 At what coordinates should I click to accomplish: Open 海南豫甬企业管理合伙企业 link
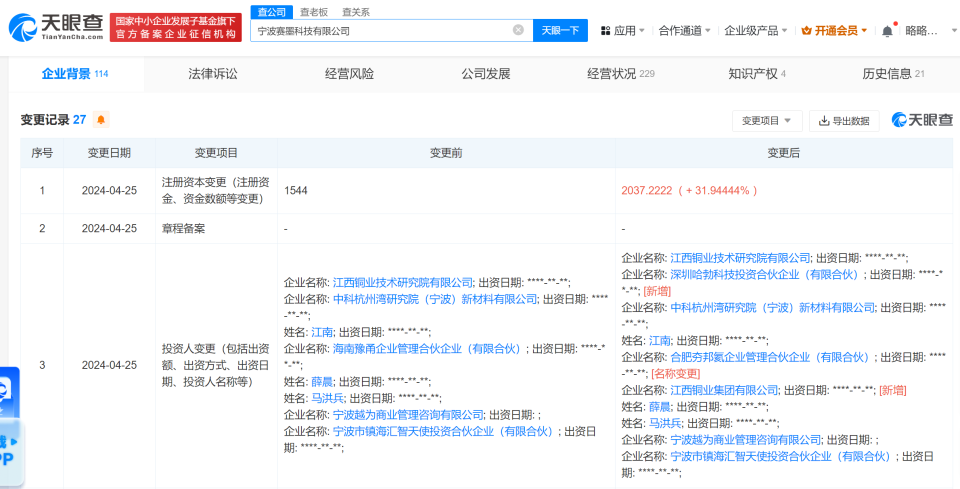pyautogui.click(x=427, y=348)
